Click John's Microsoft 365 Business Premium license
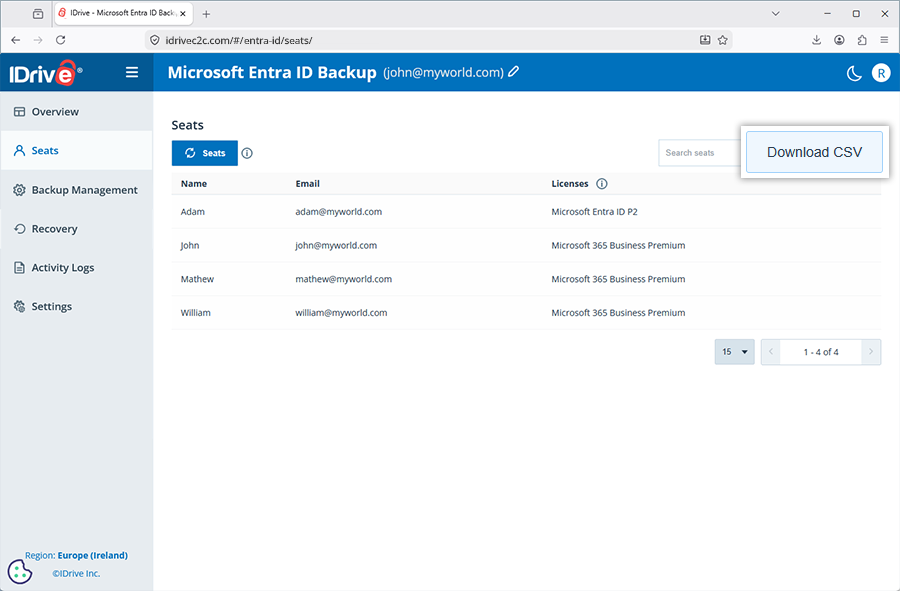Viewport: 900px width, 591px height. [x=618, y=246]
